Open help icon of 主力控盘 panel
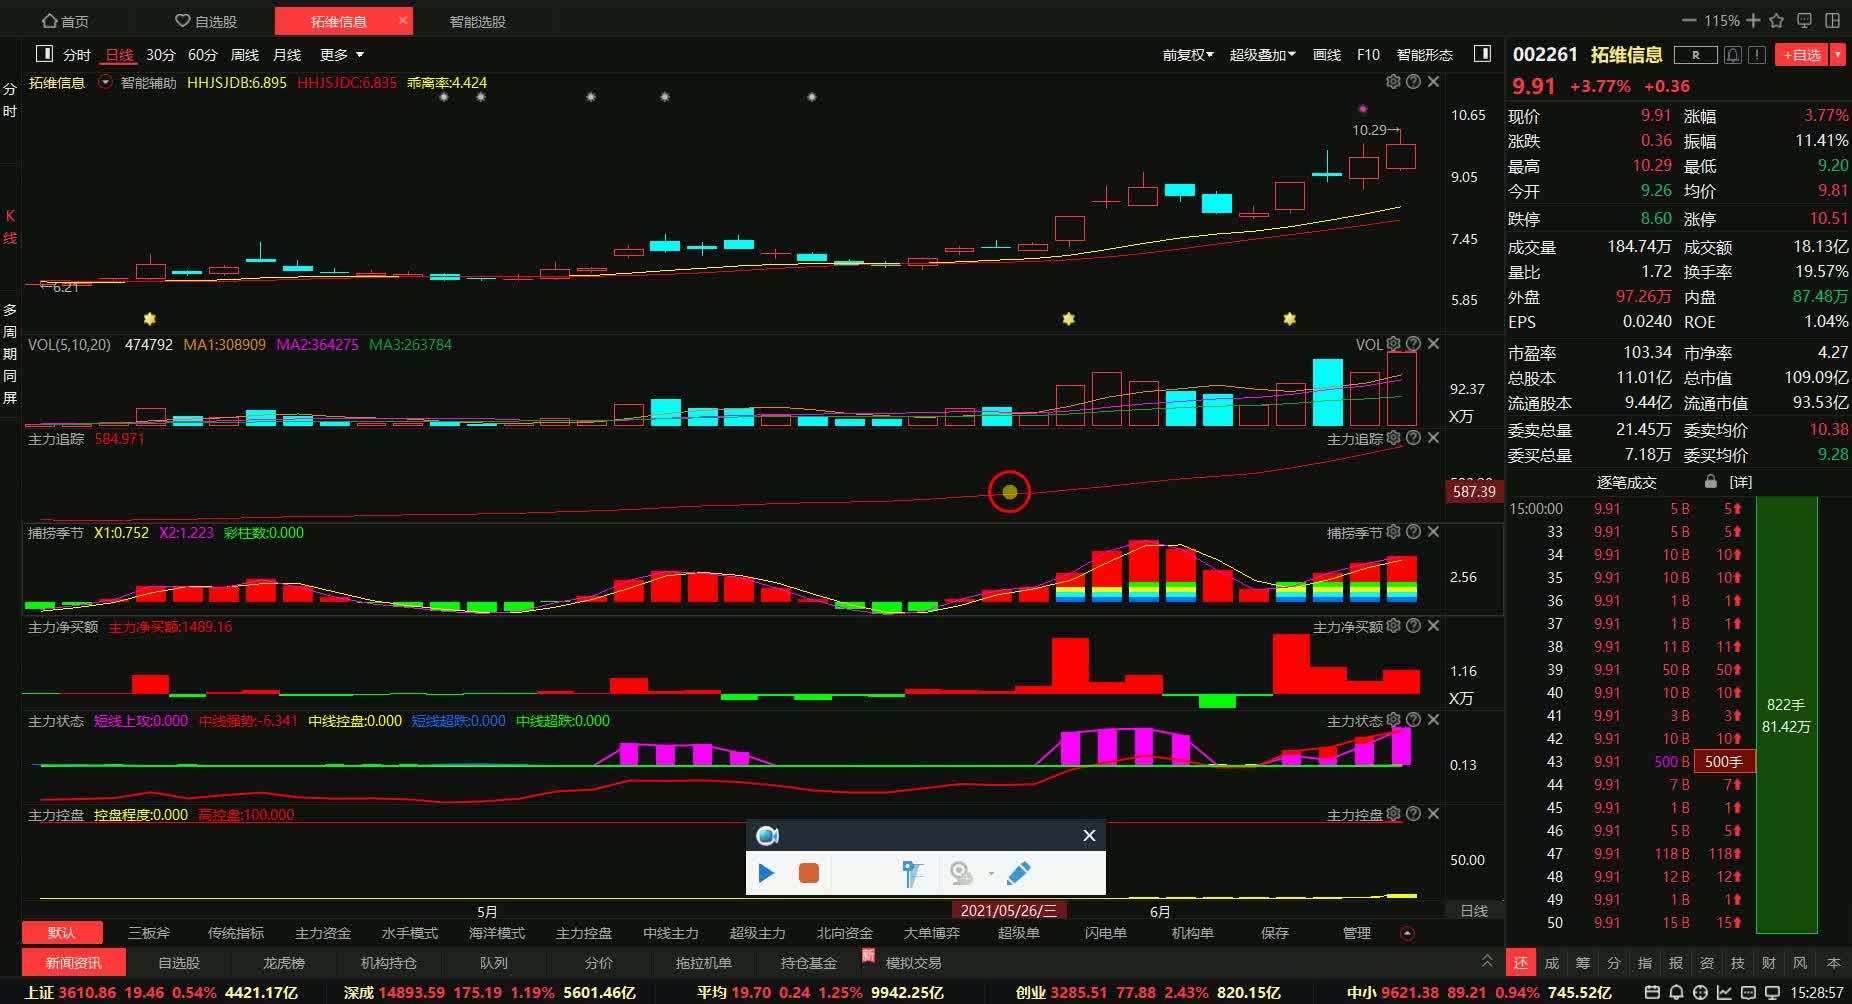The height and width of the screenshot is (1004, 1852). coord(1413,814)
